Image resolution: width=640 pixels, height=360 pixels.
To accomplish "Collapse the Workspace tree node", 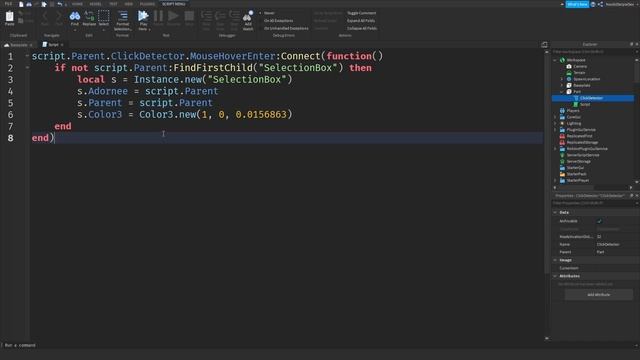I will (555, 60).
